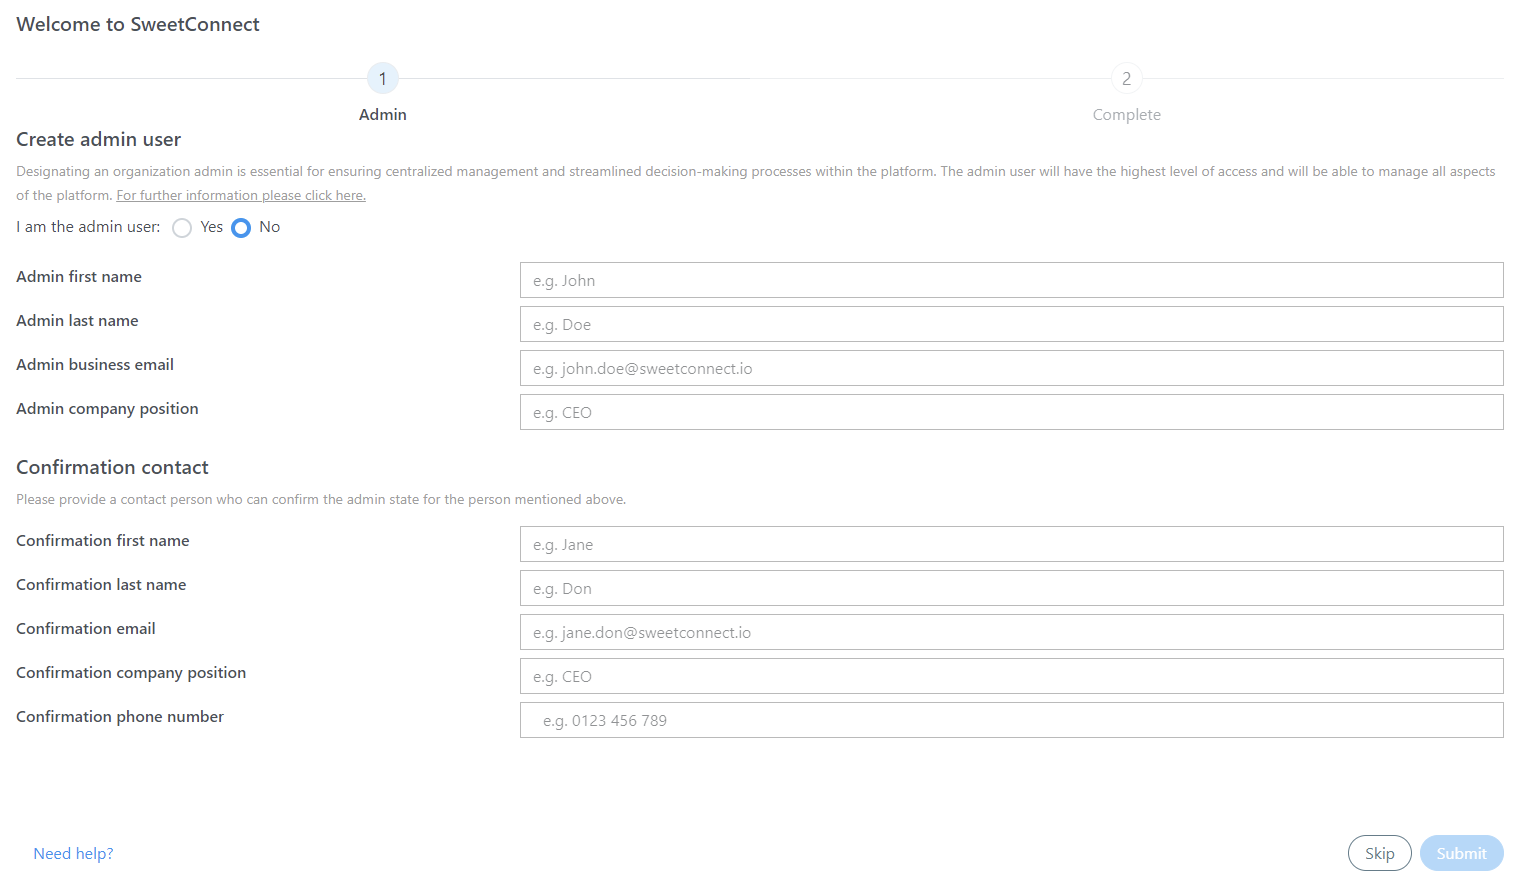Click the Confirmation company position label
Image resolution: width=1514 pixels, height=880 pixels.
(x=131, y=673)
